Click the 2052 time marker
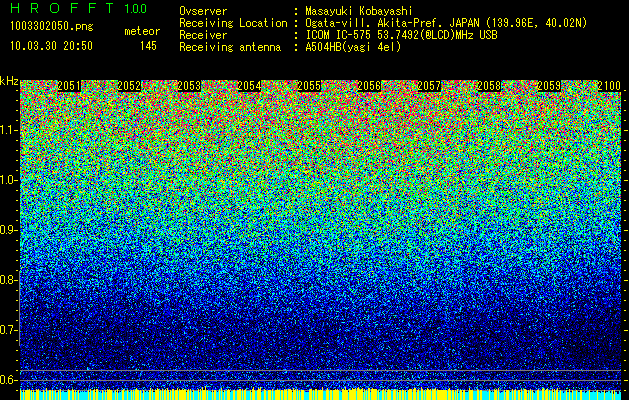 pos(129,86)
